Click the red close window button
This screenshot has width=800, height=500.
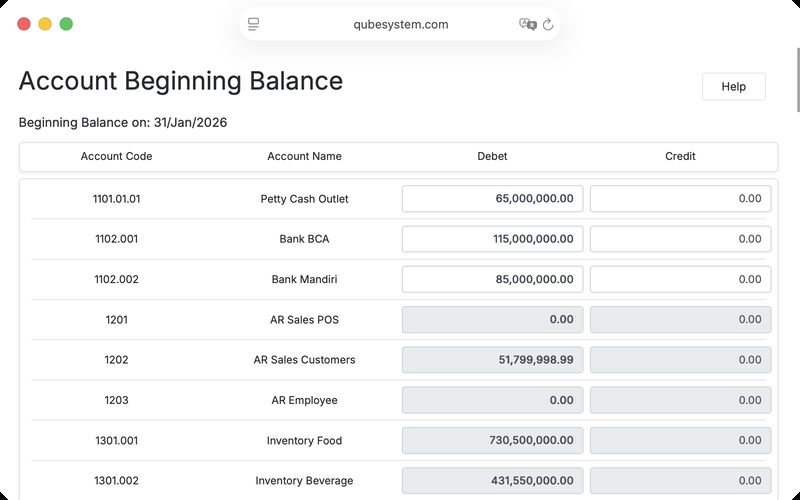tap(24, 24)
